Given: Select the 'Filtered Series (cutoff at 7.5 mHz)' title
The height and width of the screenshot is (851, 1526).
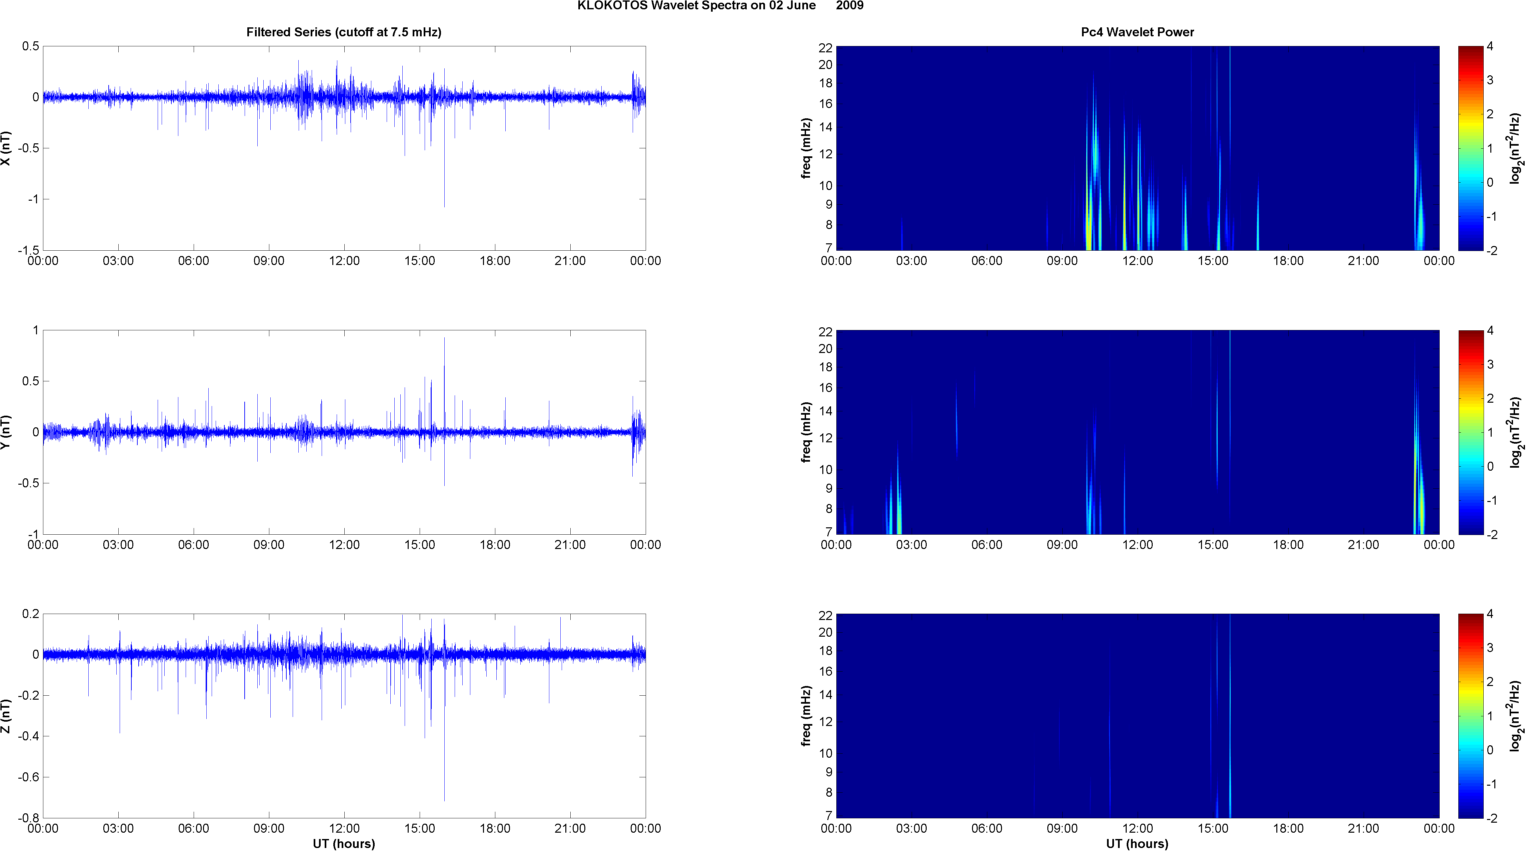Looking at the screenshot, I should point(344,32).
